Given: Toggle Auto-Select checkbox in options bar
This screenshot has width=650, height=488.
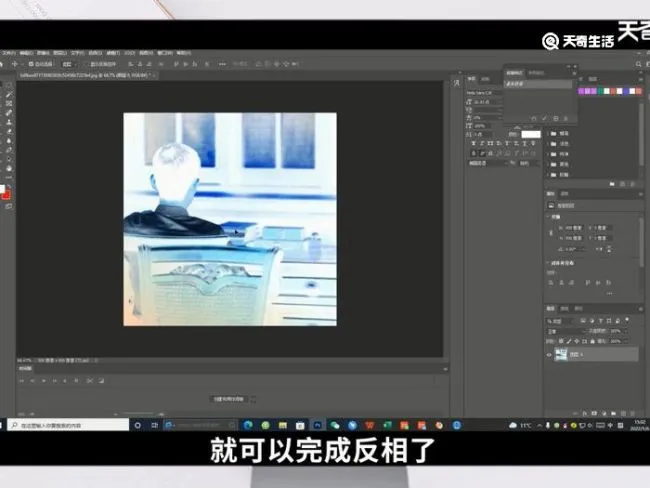Looking at the screenshot, I should 31,64.
